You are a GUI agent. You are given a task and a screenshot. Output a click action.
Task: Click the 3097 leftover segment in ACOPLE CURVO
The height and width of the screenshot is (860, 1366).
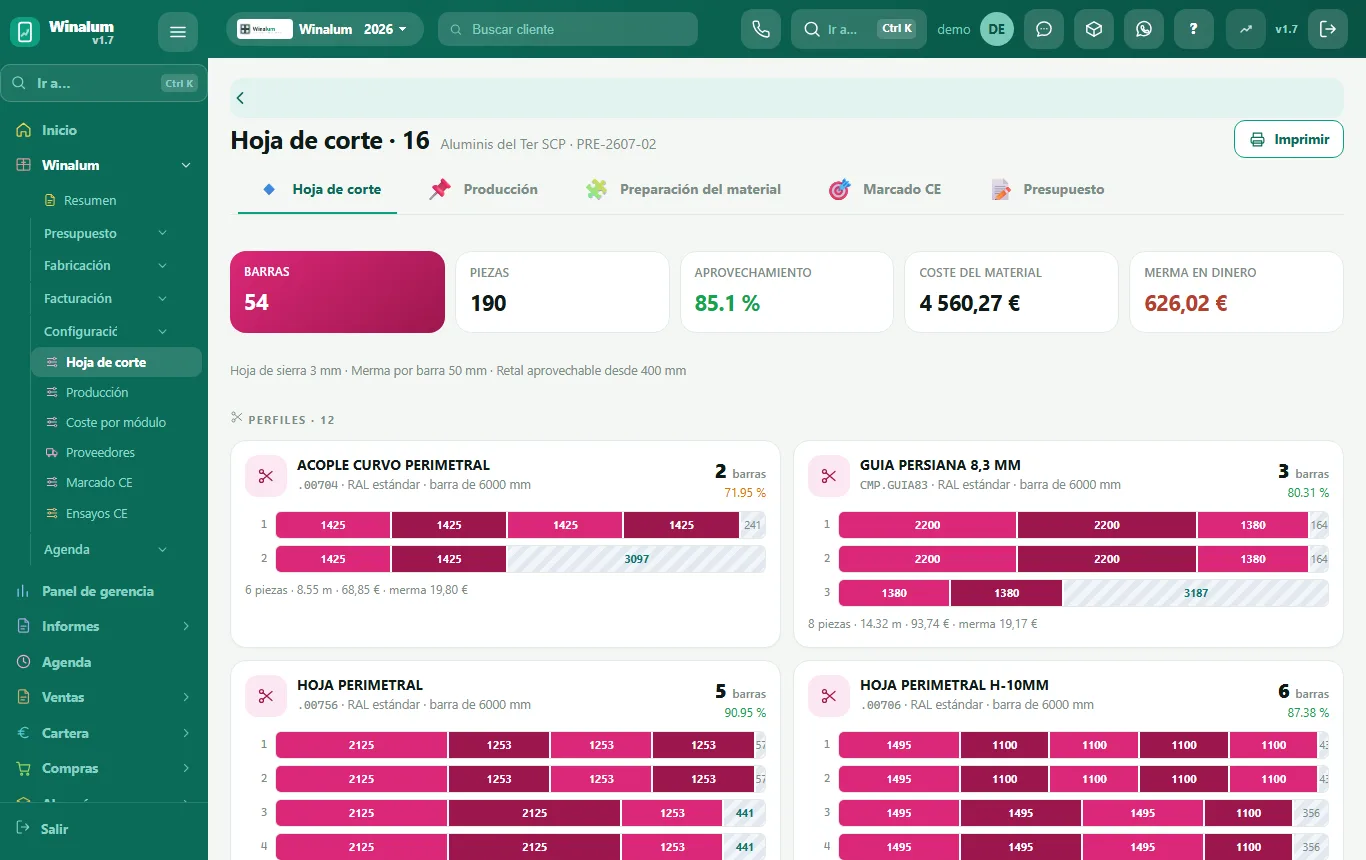click(x=637, y=559)
